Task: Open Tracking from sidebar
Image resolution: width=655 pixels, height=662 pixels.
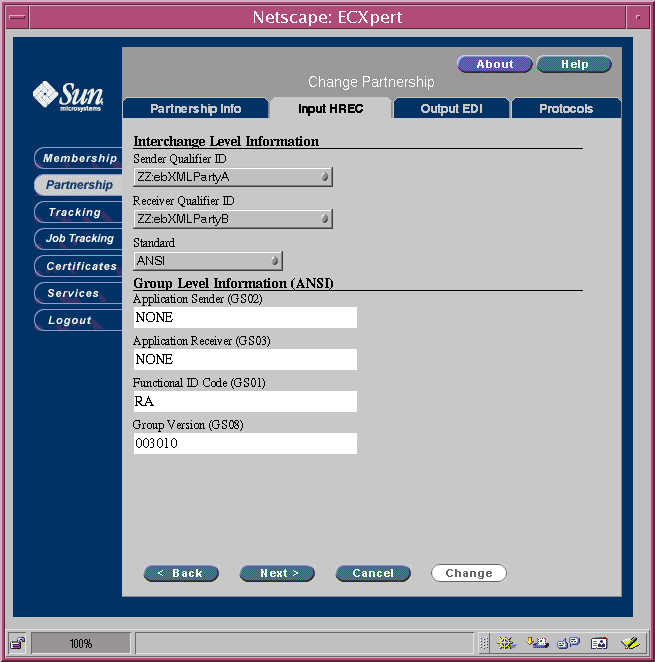Action: 79,212
